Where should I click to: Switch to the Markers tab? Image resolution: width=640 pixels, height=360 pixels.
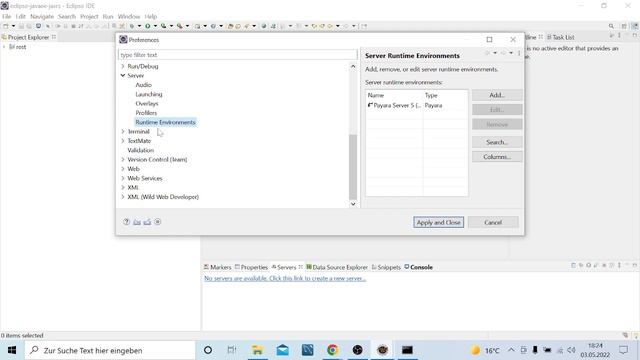click(x=218, y=267)
